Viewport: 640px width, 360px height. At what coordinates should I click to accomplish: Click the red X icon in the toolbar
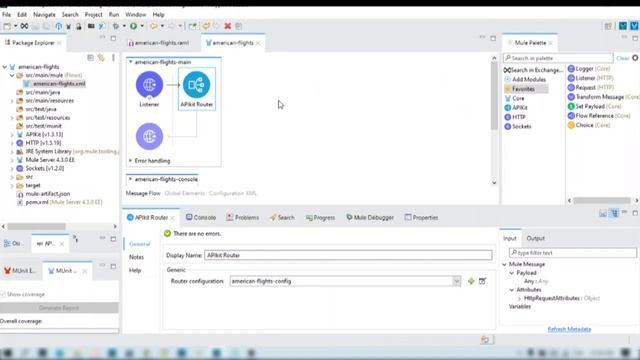pyautogui.click(x=227, y=26)
